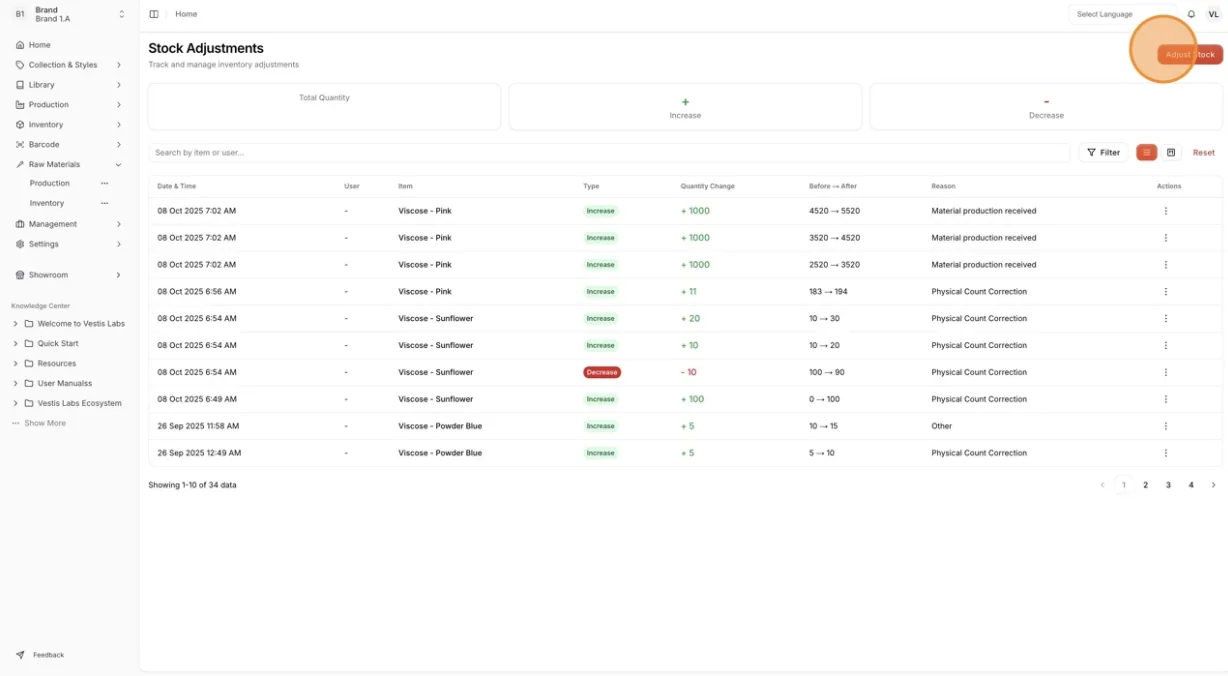This screenshot has width=1228, height=676.
Task: Open actions for 10 → 20 Sunflower row
Action: [1165, 345]
